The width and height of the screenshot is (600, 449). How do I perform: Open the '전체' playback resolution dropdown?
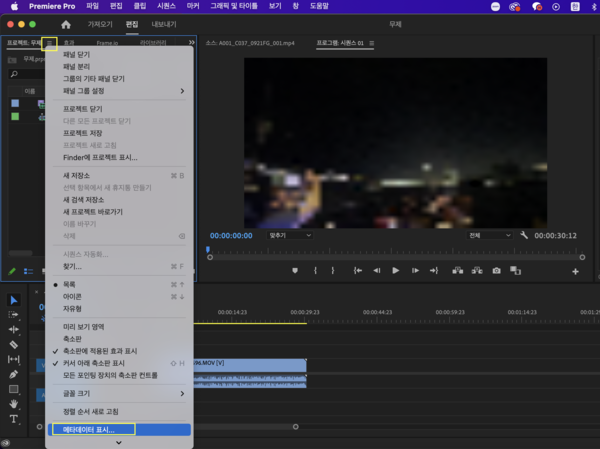tap(488, 235)
